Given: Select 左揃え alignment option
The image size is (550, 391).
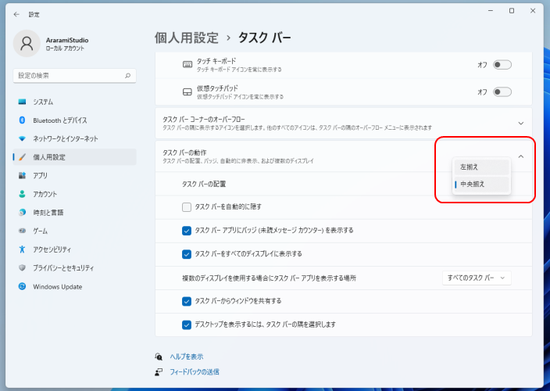Looking at the screenshot, I should [x=482, y=167].
